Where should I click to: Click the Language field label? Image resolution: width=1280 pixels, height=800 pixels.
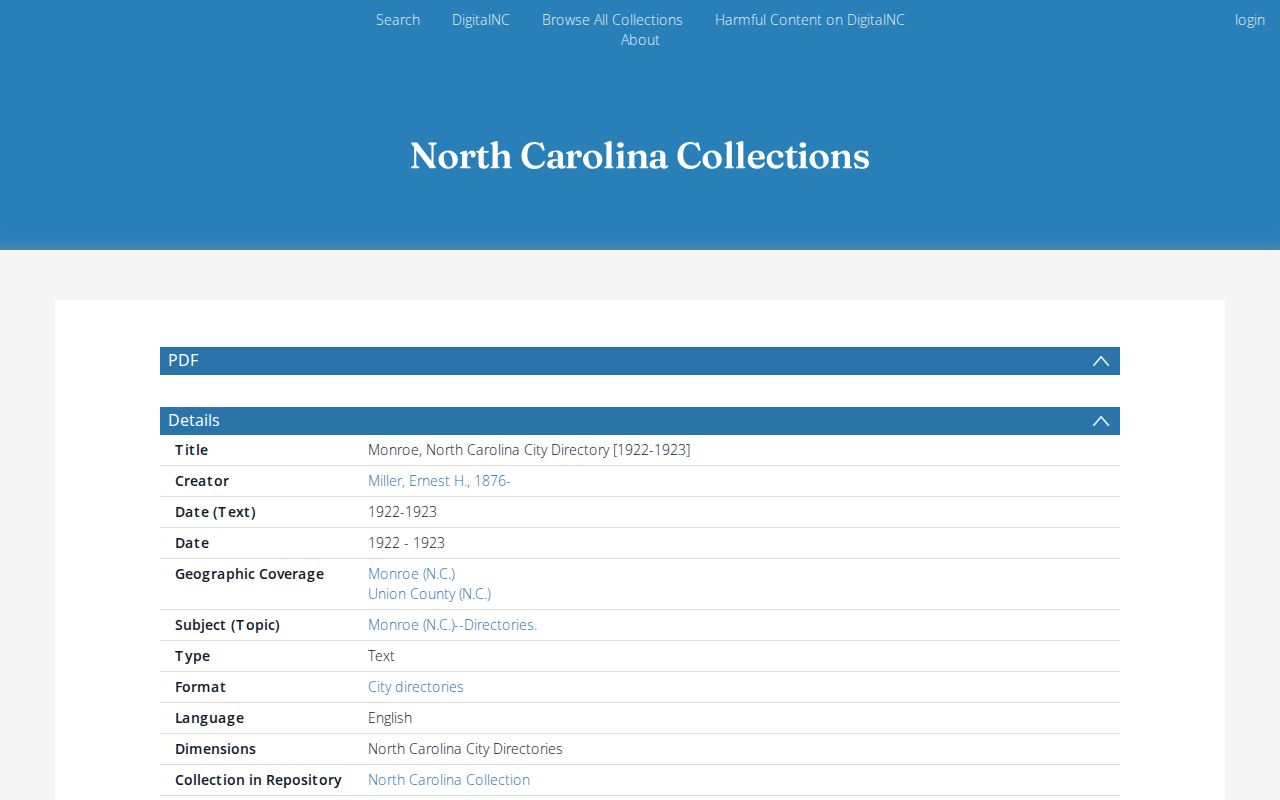tap(209, 718)
